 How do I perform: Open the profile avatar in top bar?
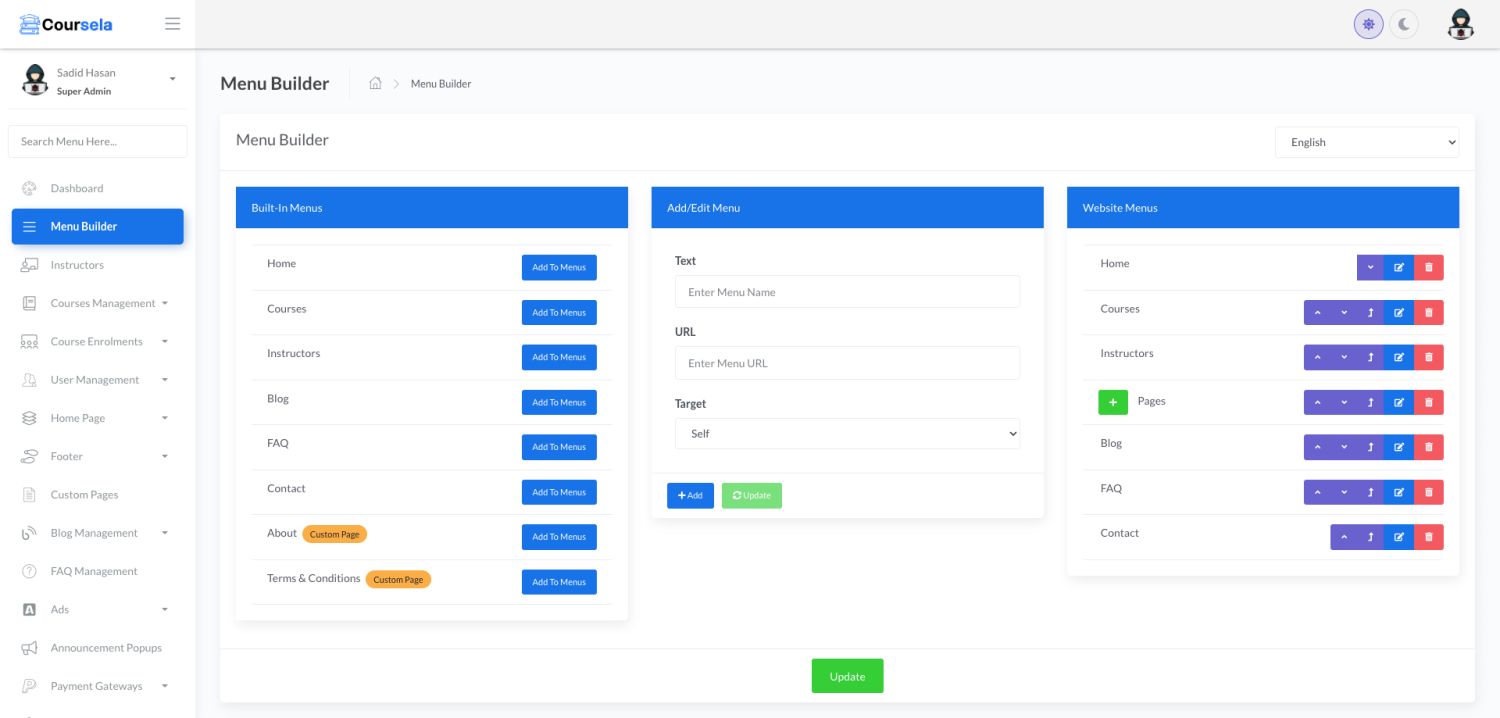tap(1460, 24)
